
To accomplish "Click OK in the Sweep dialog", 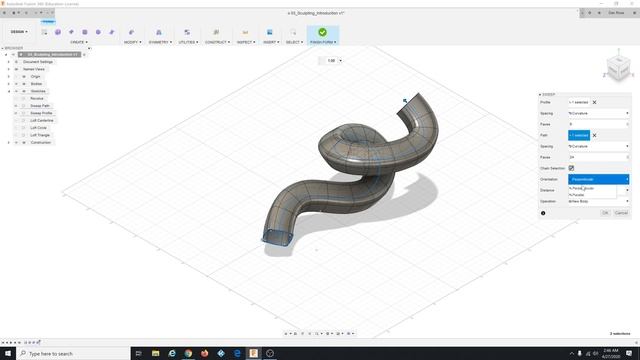I will click(x=605, y=213).
